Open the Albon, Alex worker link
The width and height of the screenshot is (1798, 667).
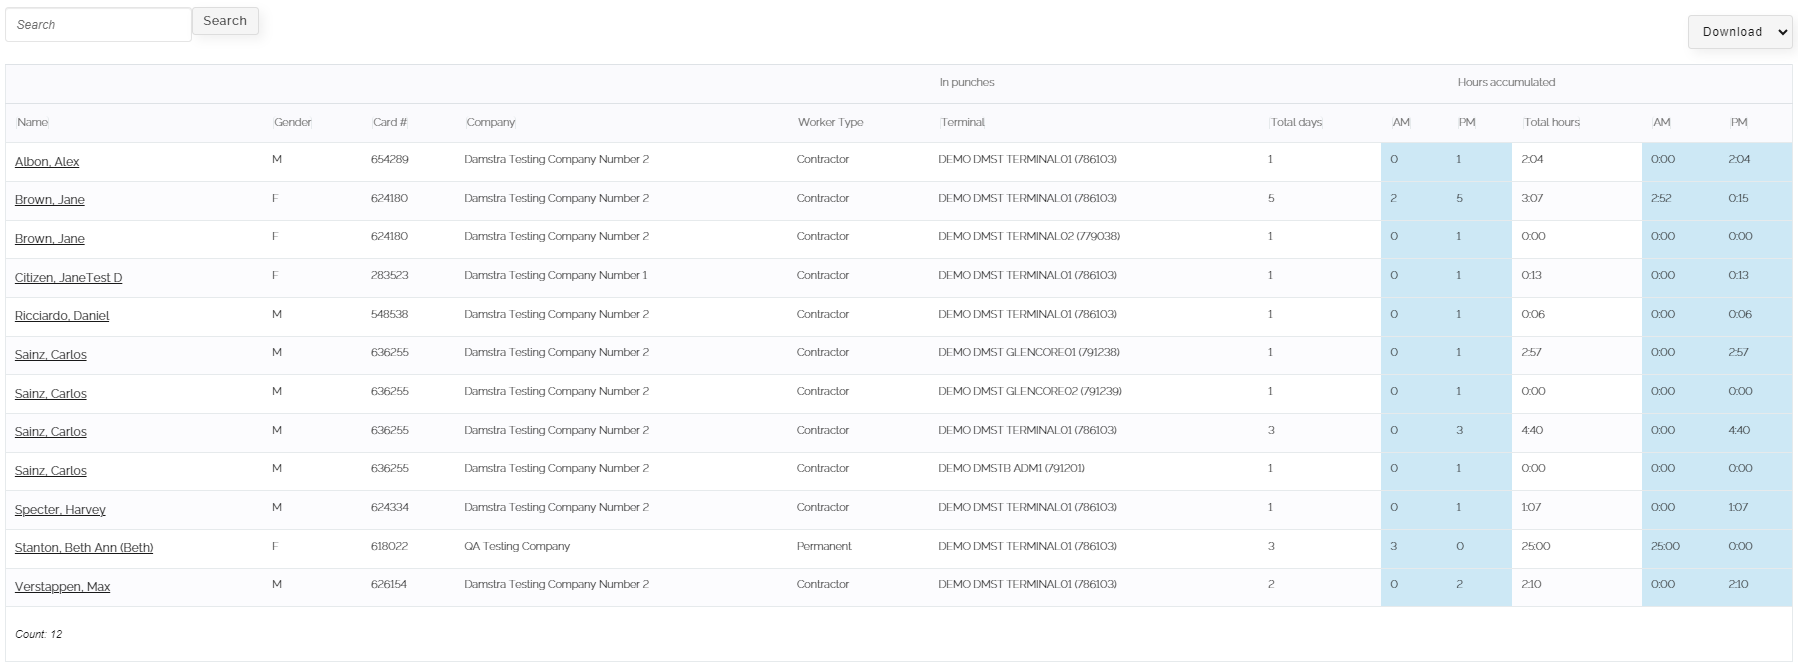(x=47, y=161)
